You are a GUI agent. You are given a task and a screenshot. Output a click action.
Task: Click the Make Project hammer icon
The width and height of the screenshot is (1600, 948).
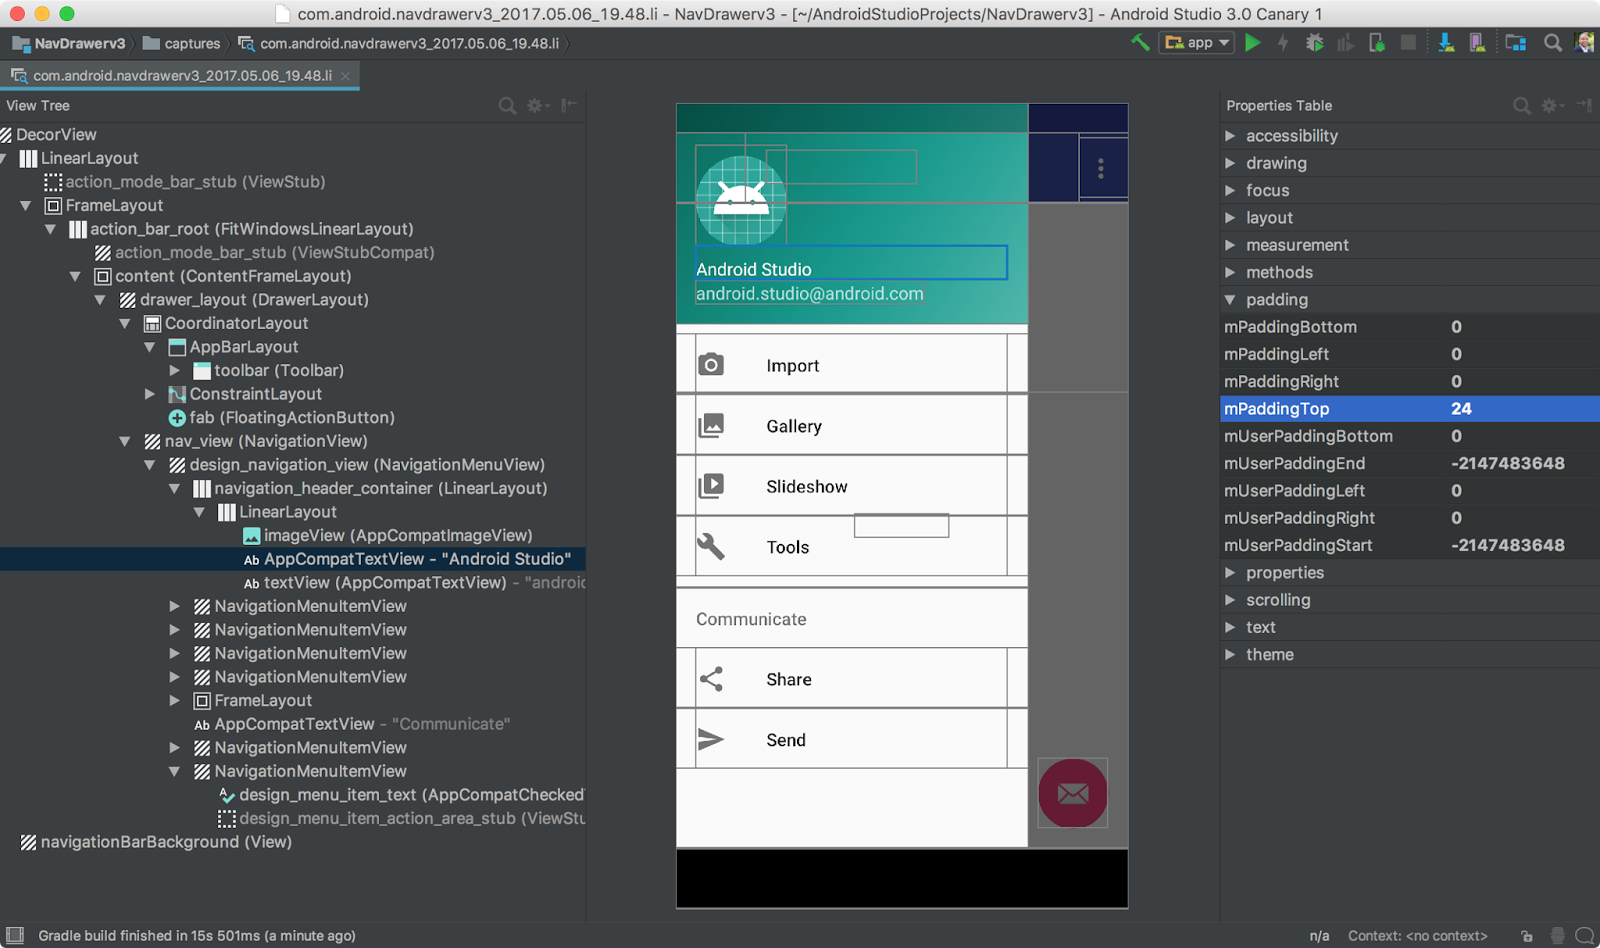click(1140, 43)
